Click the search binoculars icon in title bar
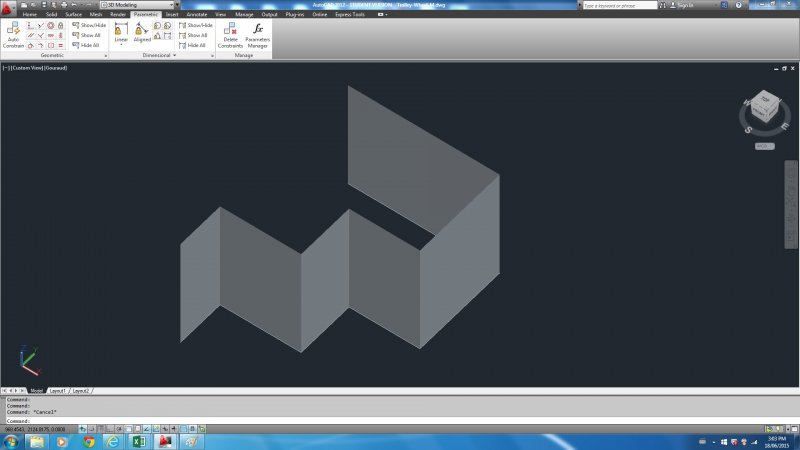Image resolution: width=800 pixels, height=450 pixels. (662, 5)
